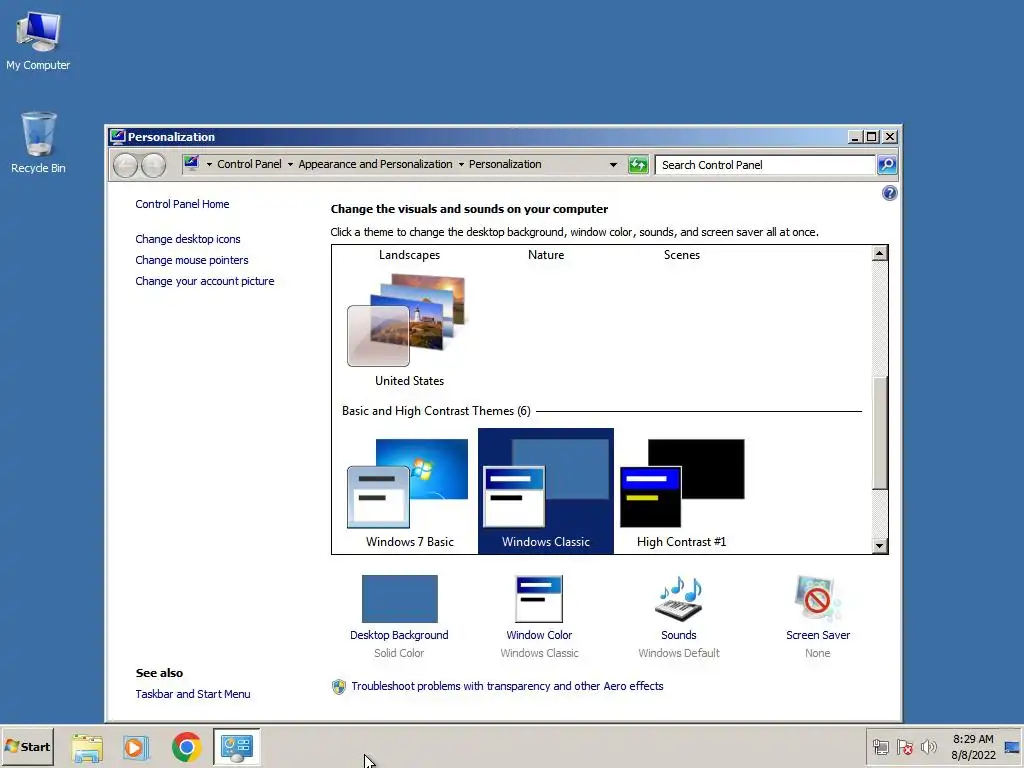Click the Scenes theme label
Viewport: 1024px width, 768px height.
pyautogui.click(x=682, y=255)
